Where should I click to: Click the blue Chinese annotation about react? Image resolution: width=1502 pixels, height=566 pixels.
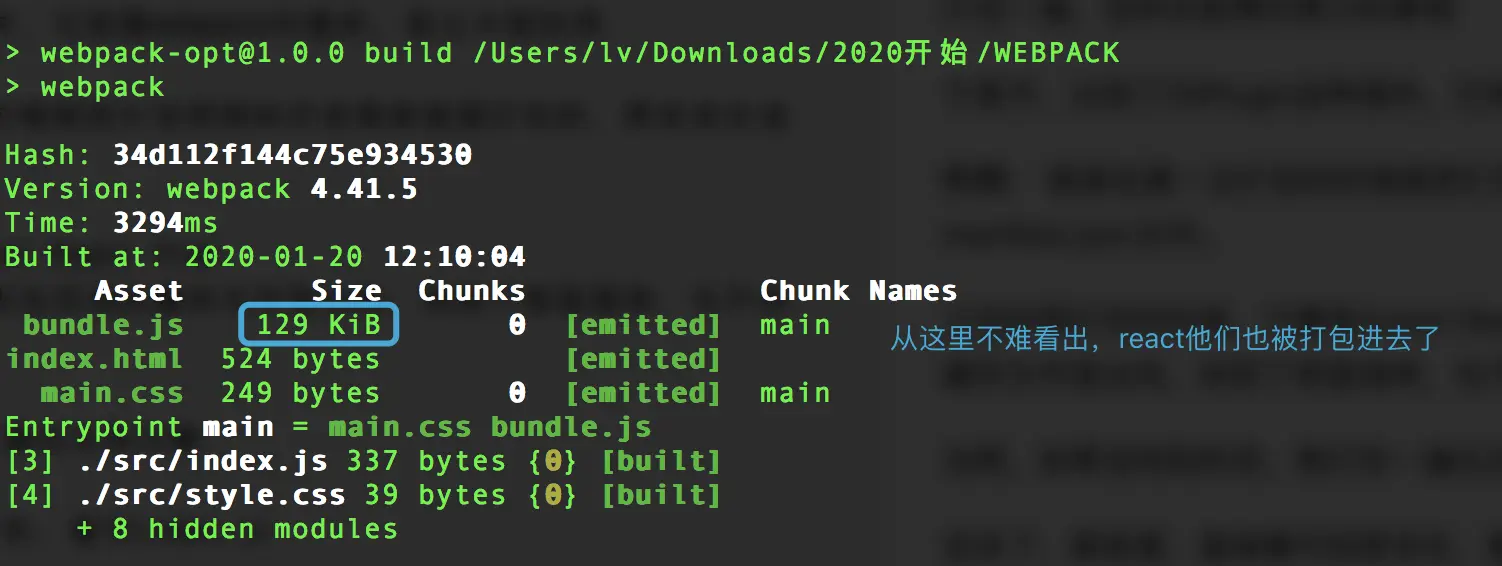[1165, 339]
